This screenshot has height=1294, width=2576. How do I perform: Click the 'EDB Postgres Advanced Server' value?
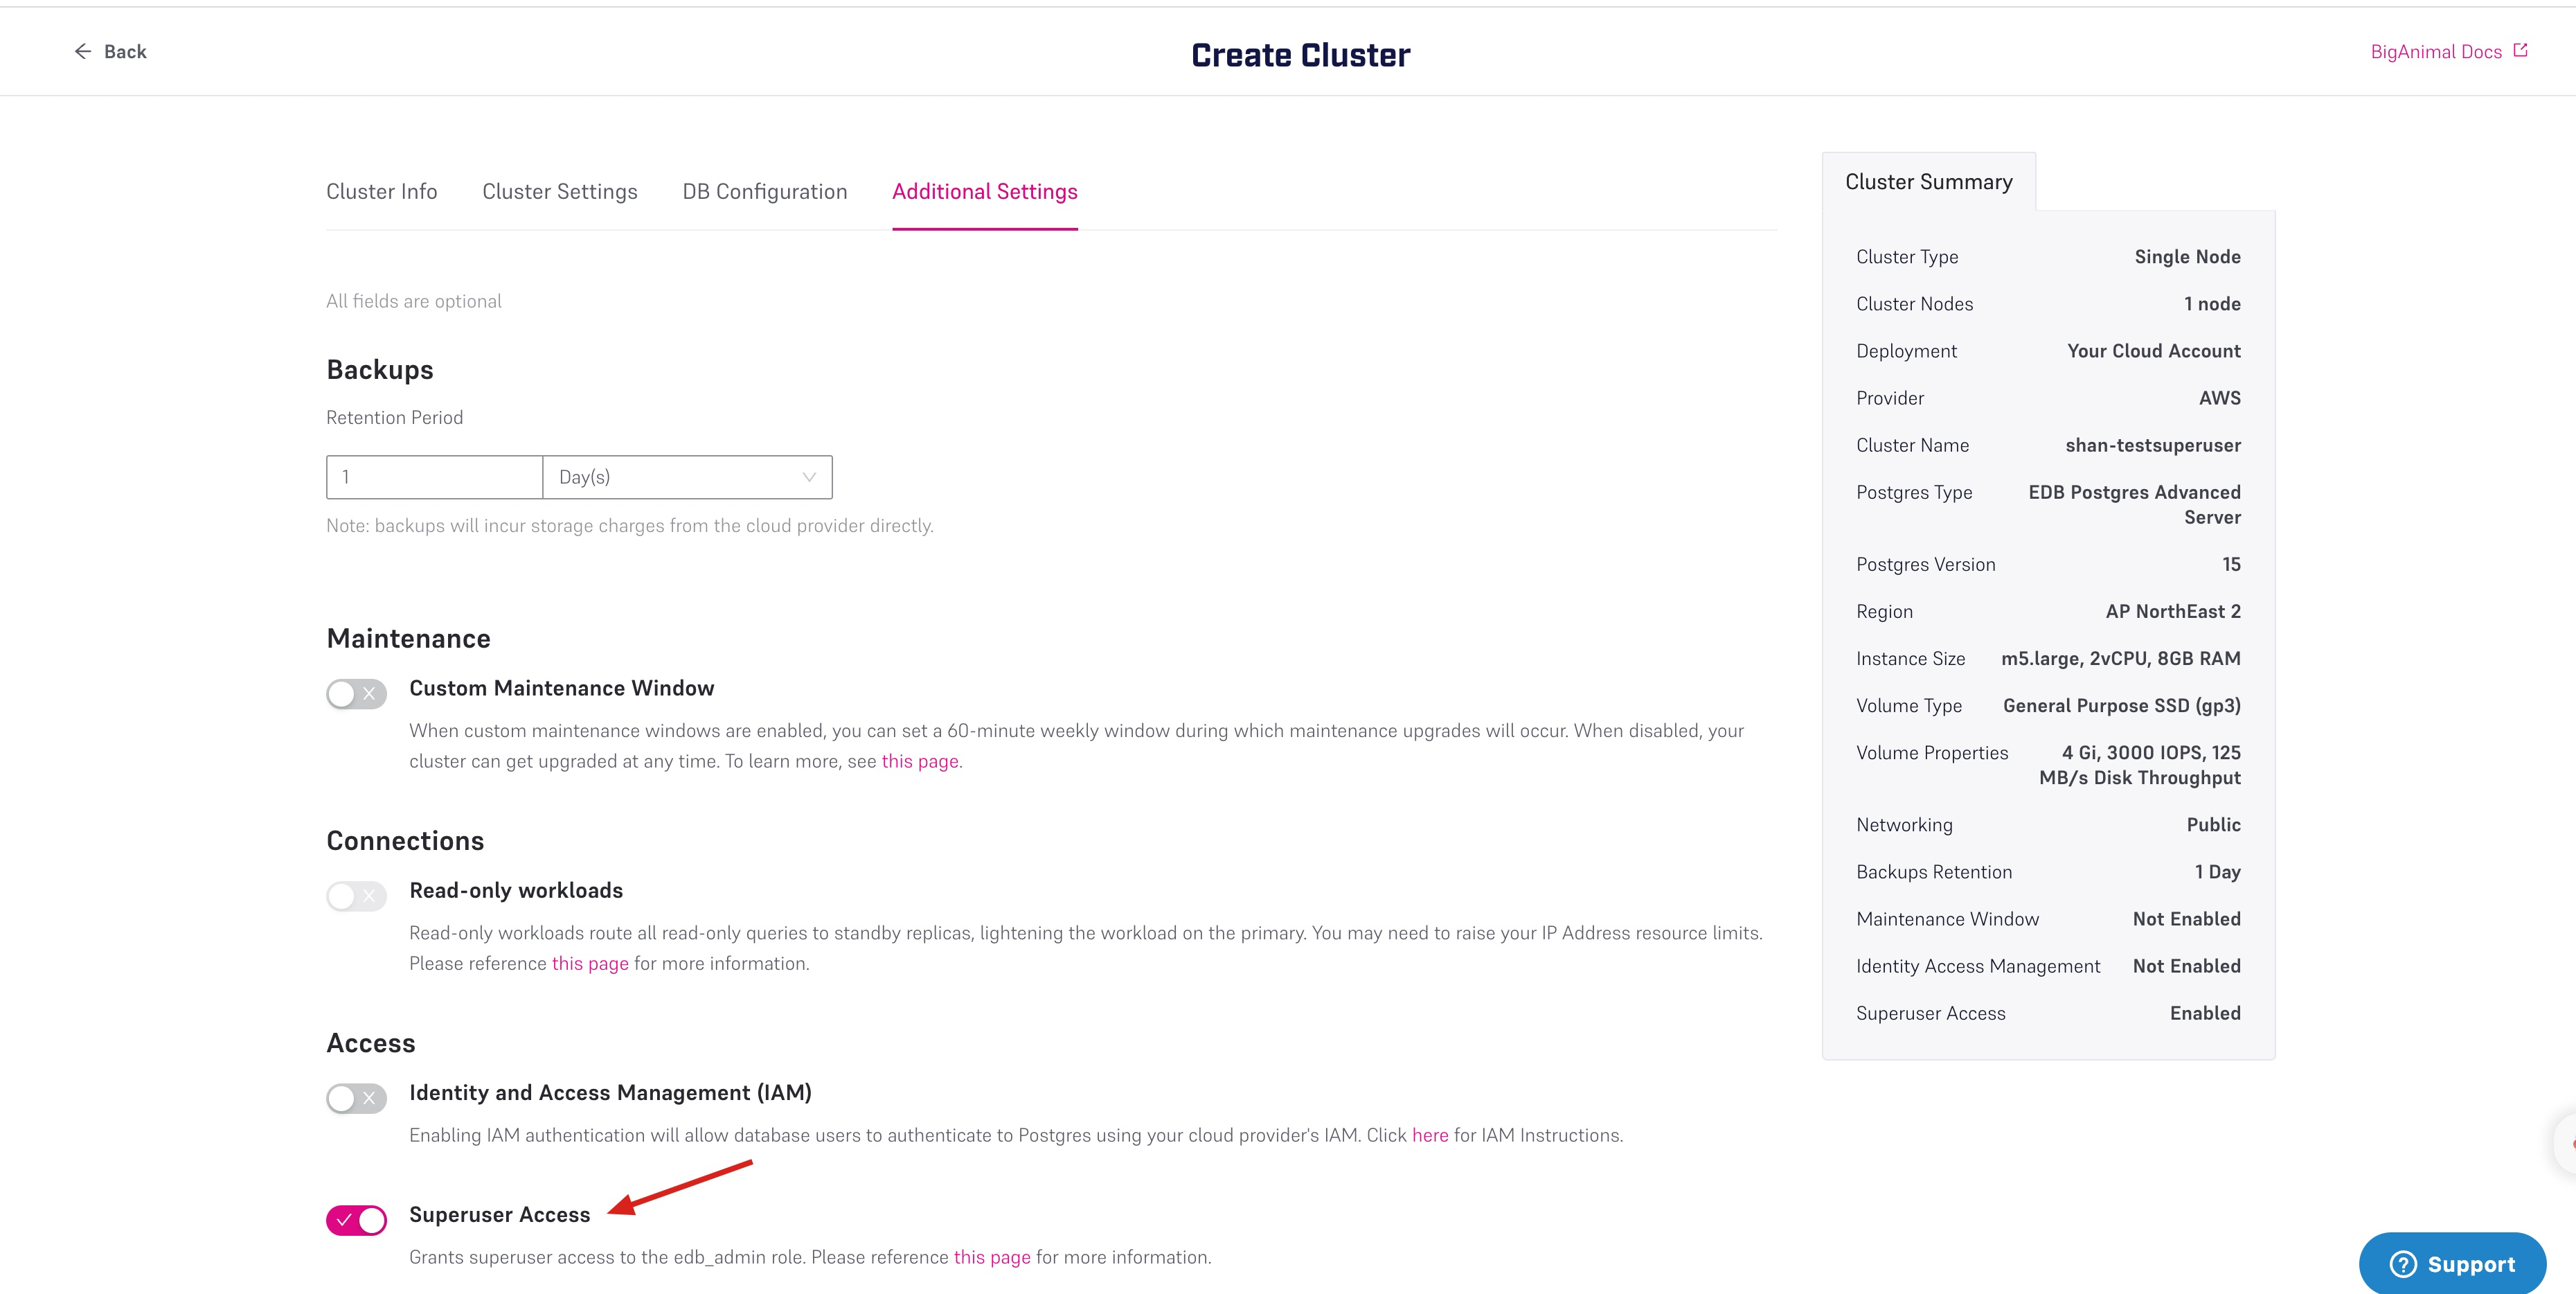click(x=2134, y=504)
